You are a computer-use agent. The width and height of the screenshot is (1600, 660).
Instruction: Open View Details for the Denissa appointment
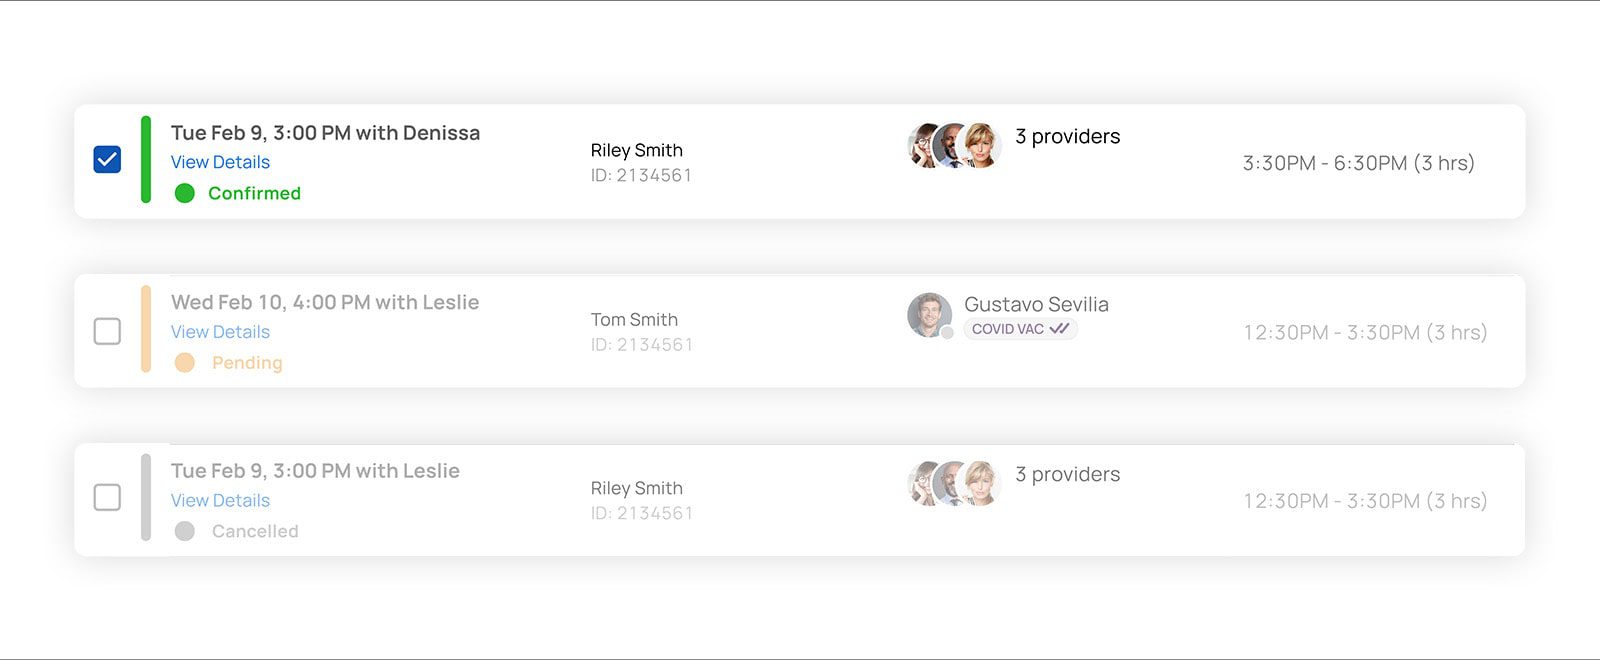click(220, 162)
